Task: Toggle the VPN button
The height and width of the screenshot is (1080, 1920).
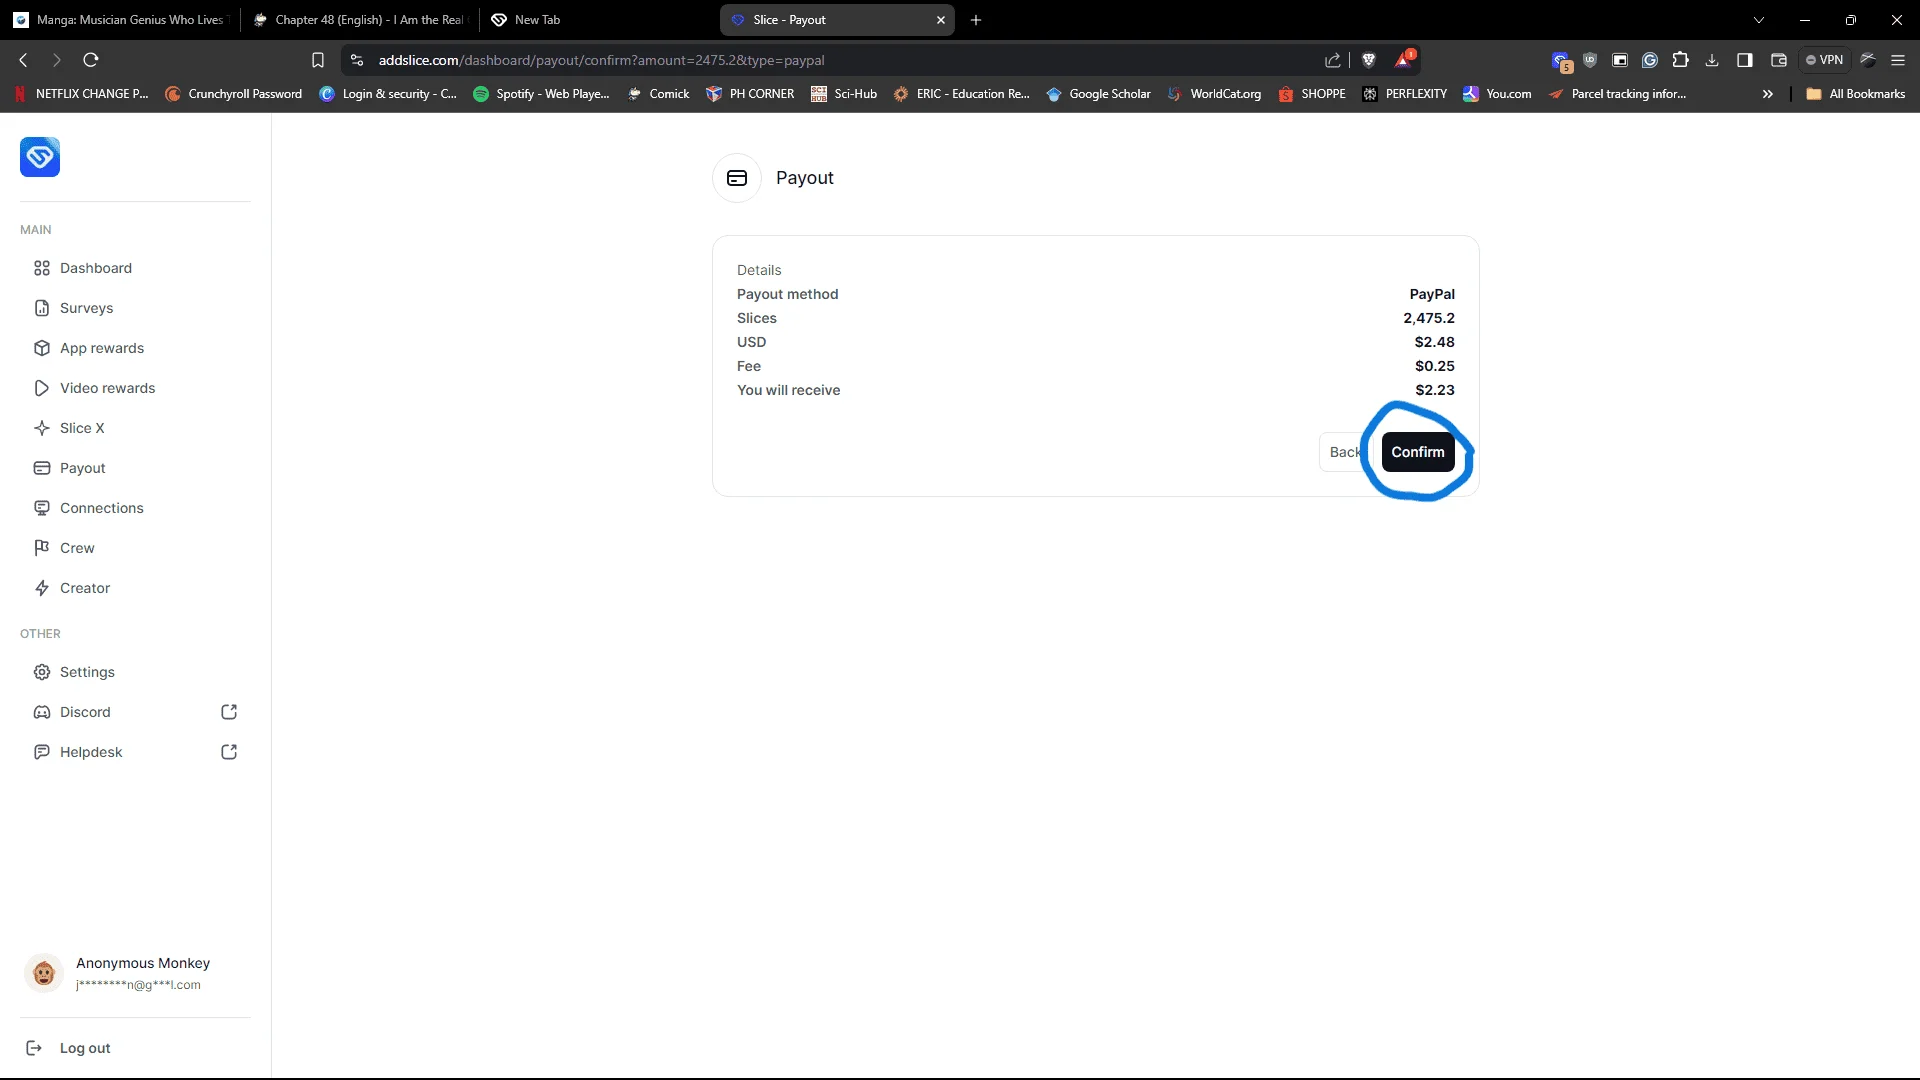Action: [1825, 60]
